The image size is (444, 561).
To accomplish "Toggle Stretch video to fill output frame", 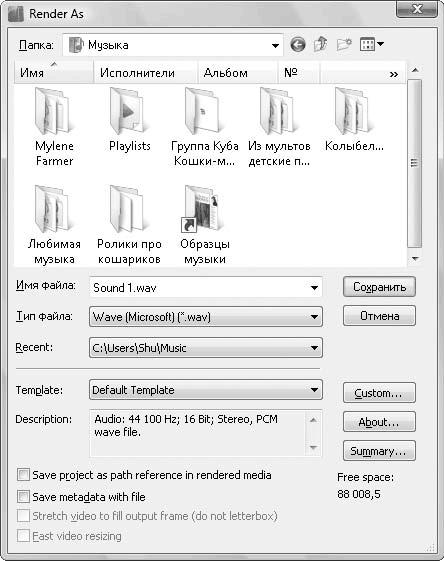I will (23, 516).
